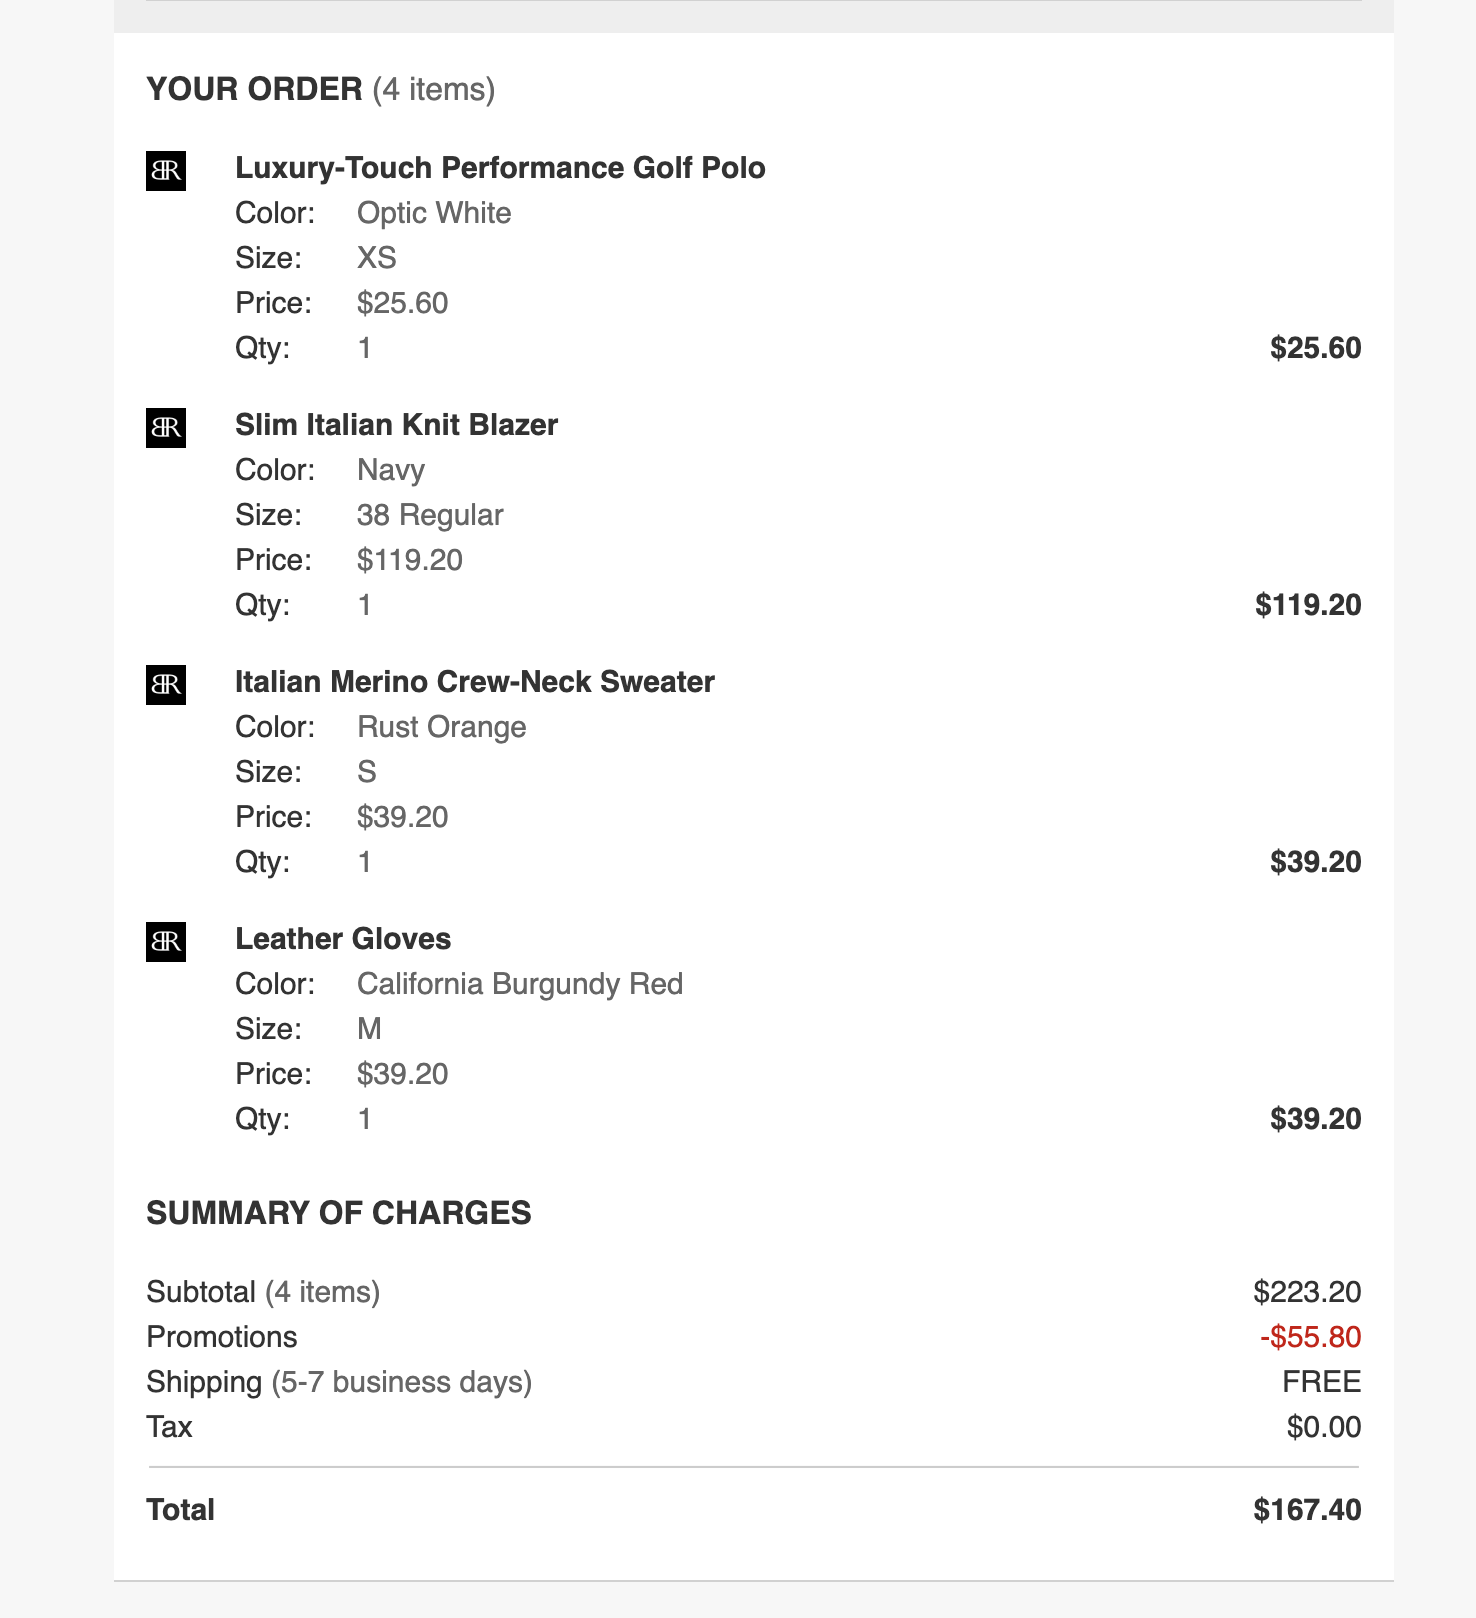Click the $119.20 blazer line total

point(1308,605)
